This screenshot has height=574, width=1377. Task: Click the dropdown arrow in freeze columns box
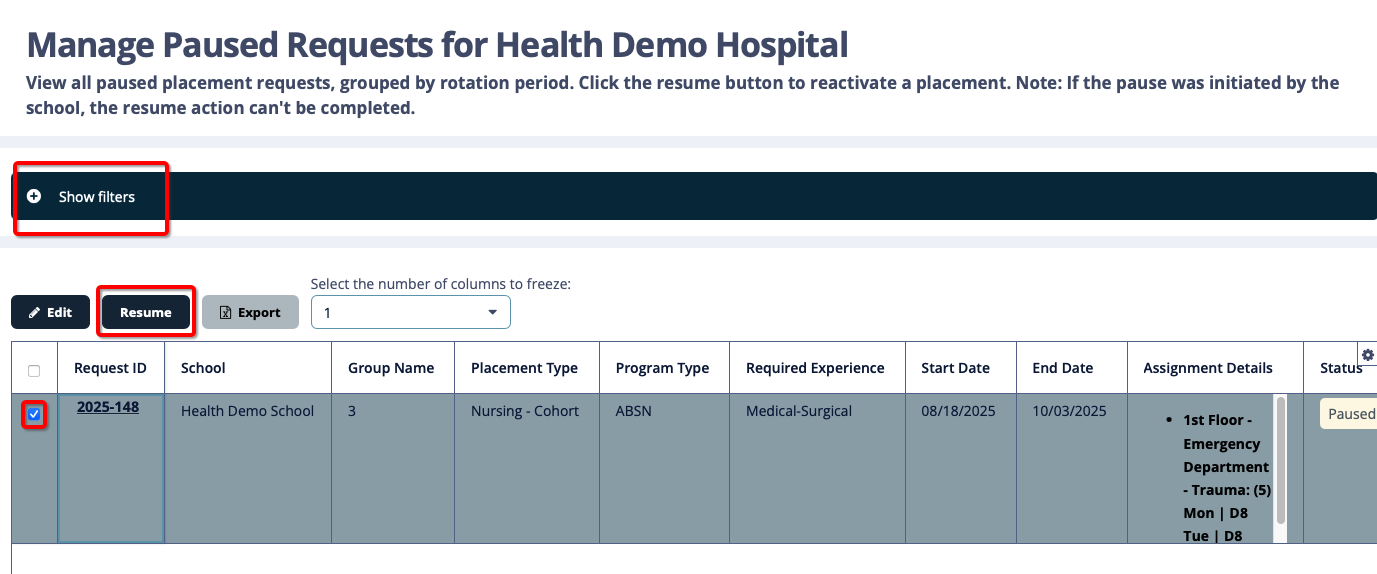(x=492, y=313)
